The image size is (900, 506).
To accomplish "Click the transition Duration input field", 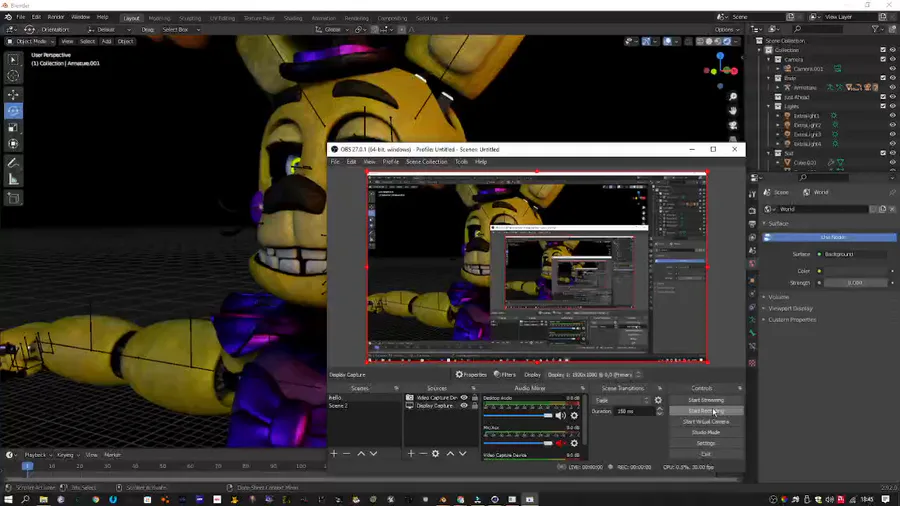I will click(x=635, y=411).
